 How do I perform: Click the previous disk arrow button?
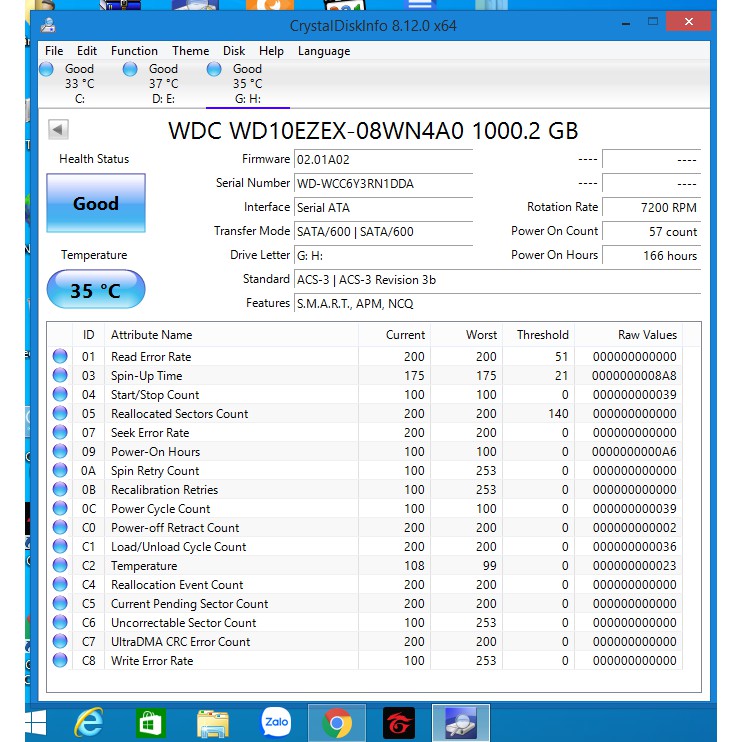click(58, 129)
